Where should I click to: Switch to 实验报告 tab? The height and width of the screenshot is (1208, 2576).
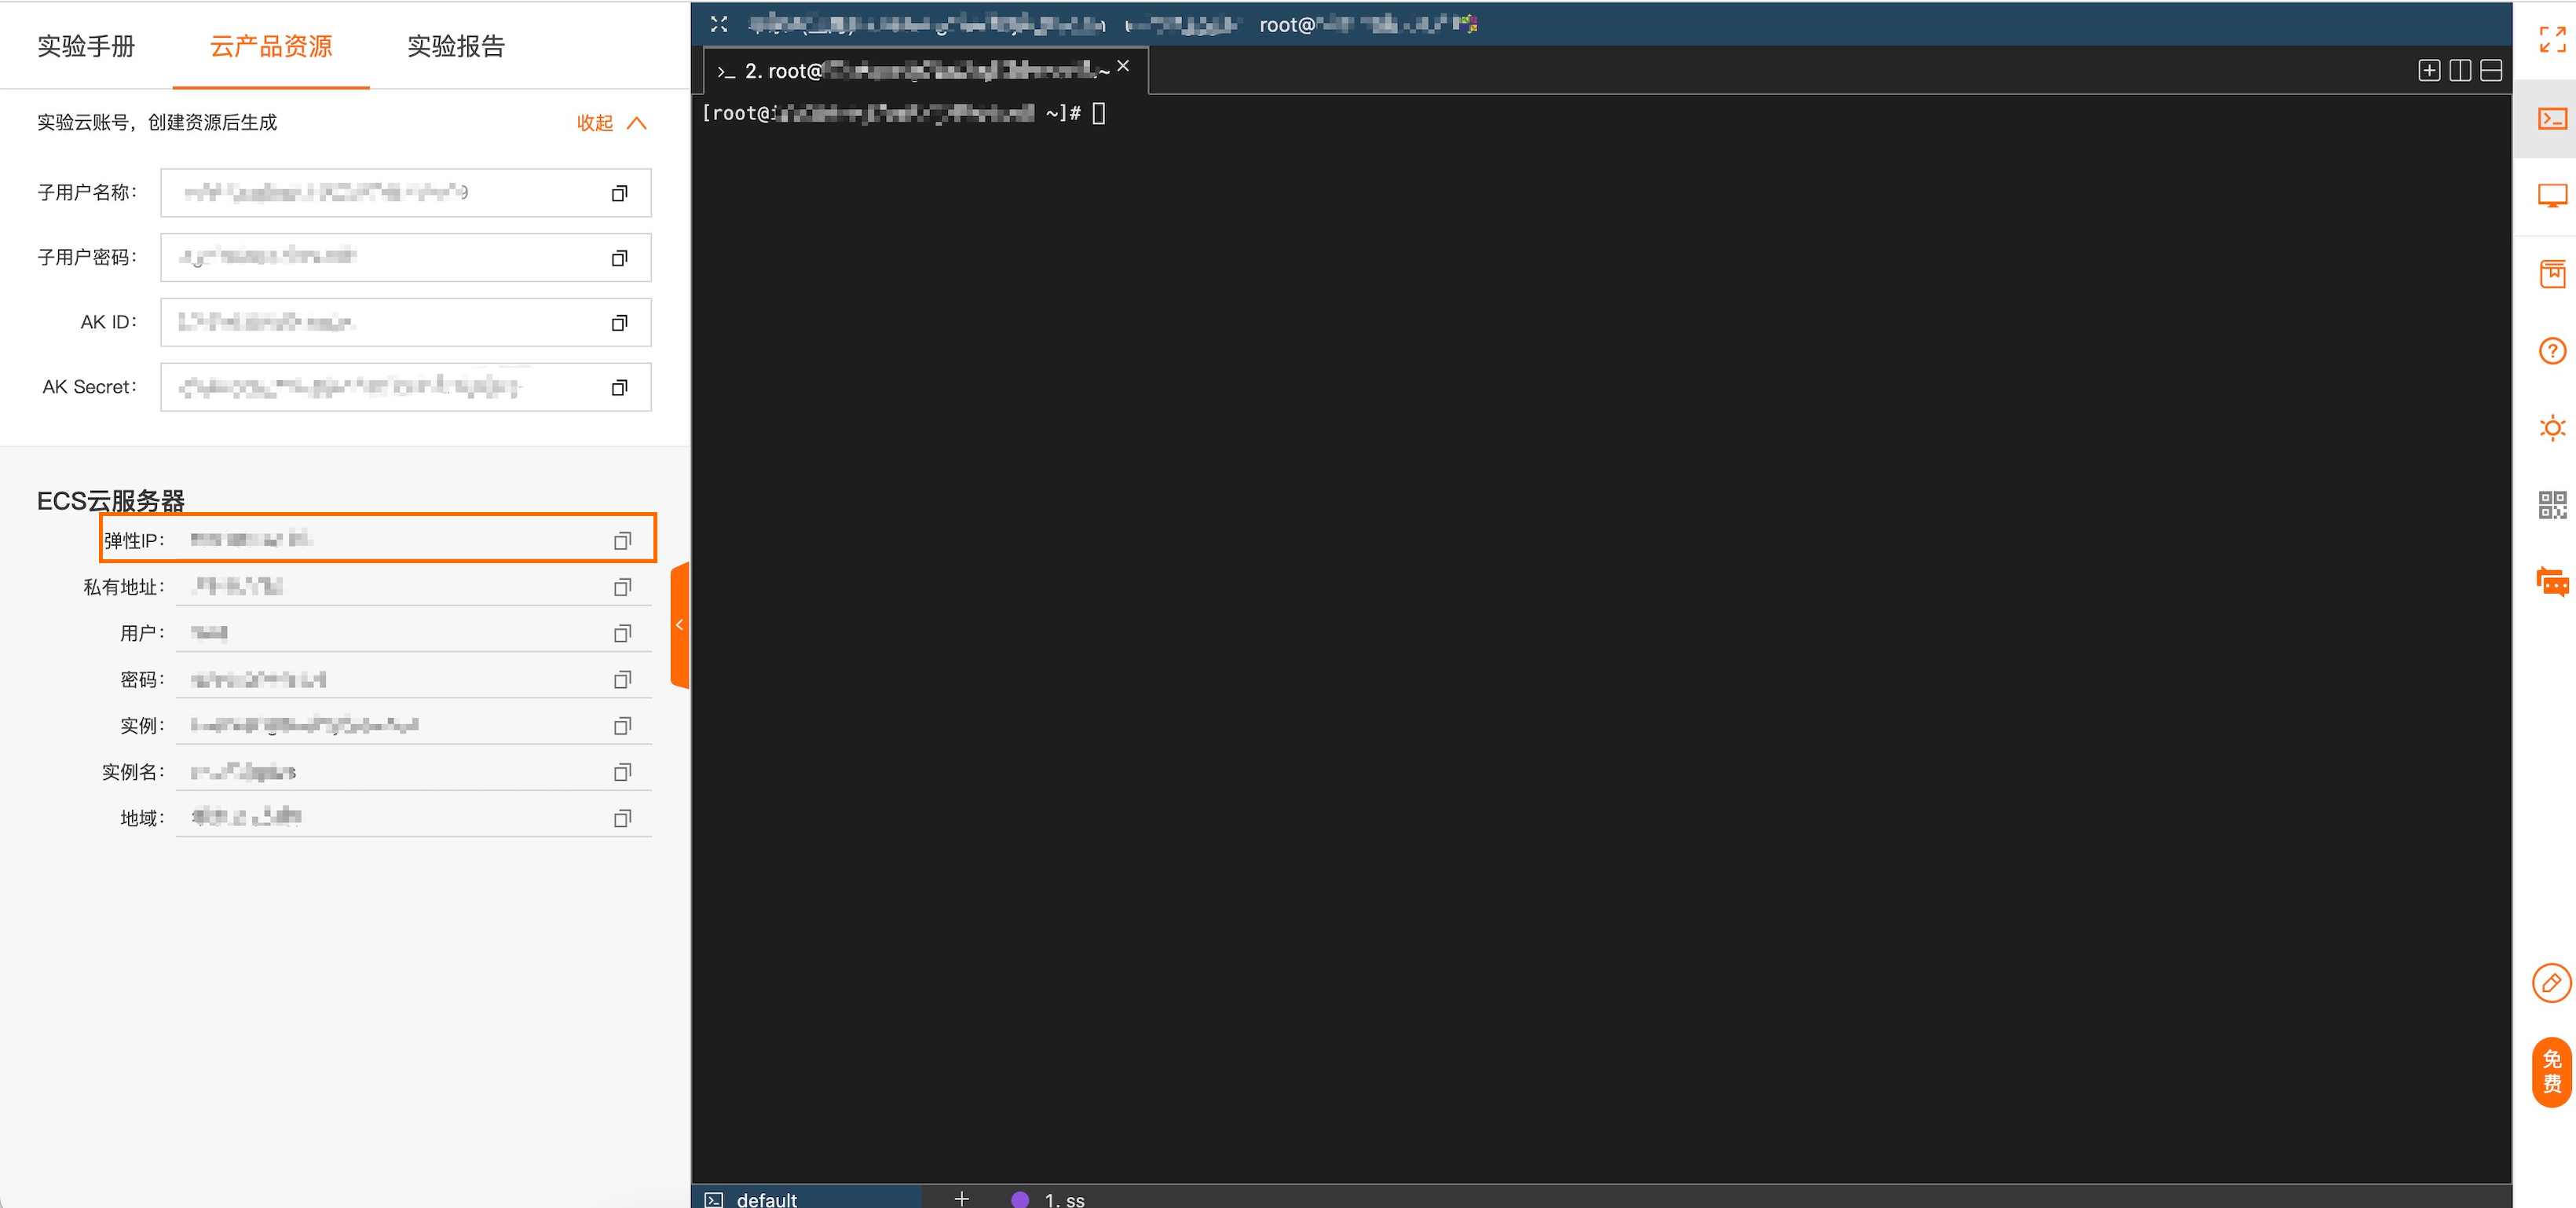click(x=456, y=46)
